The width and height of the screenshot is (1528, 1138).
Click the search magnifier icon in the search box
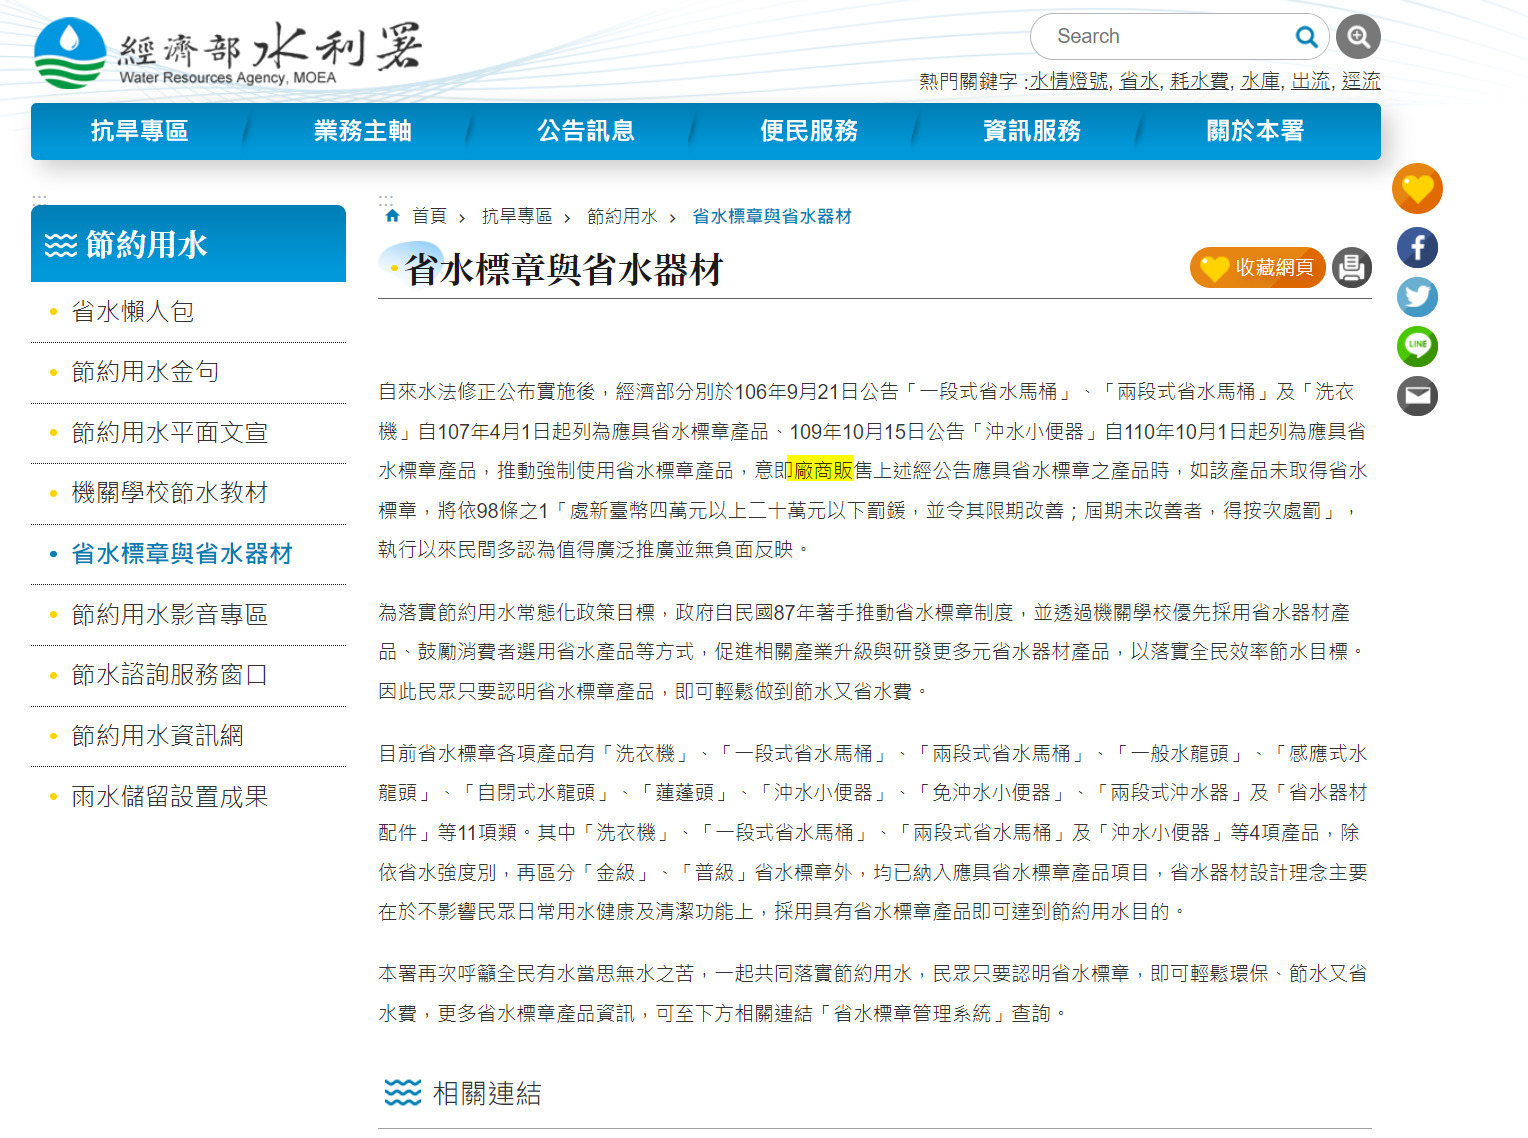pyautogui.click(x=1306, y=37)
